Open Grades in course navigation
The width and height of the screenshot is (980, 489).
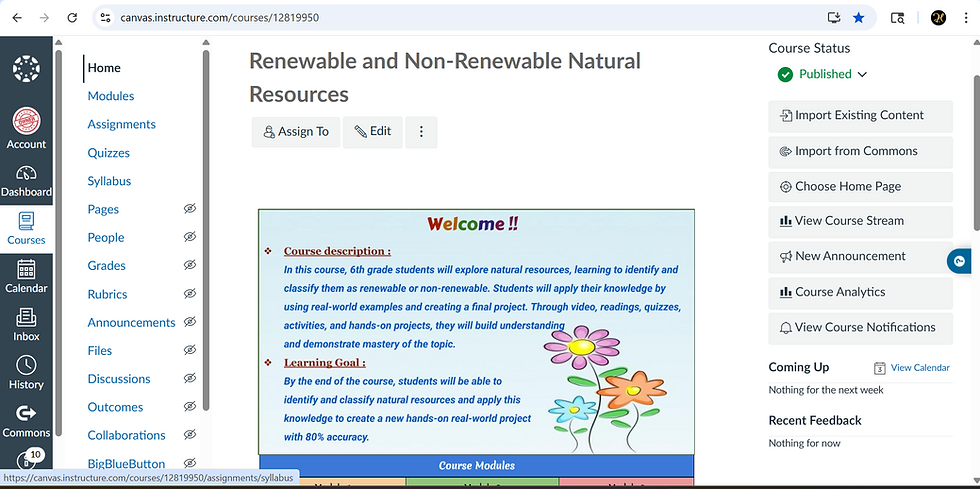[x=106, y=266]
